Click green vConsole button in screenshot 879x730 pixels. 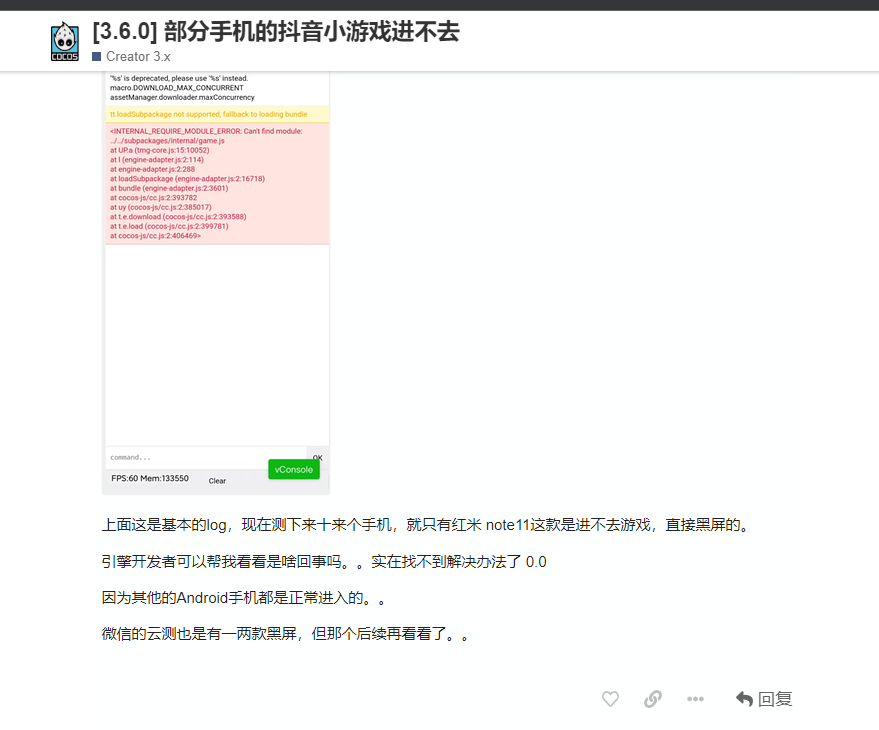coord(294,469)
